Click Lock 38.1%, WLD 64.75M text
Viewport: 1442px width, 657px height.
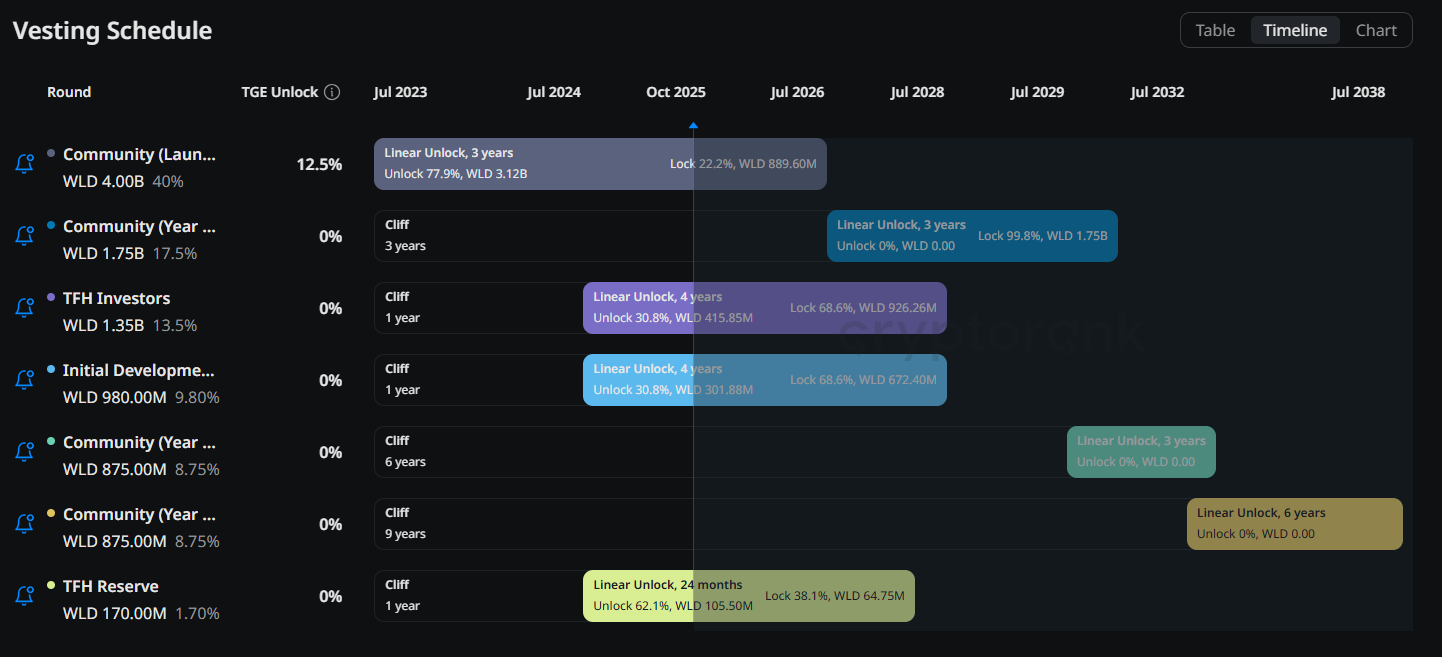(x=835, y=595)
